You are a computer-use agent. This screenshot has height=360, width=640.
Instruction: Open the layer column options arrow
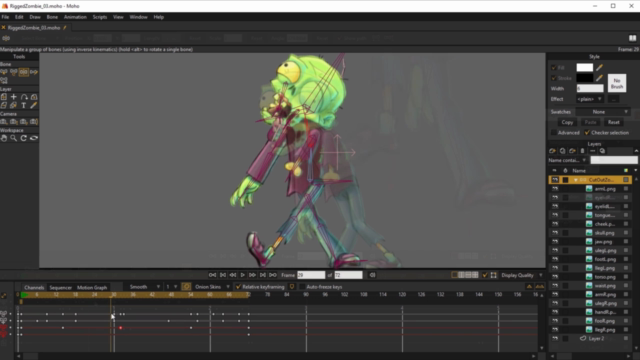pos(635,171)
